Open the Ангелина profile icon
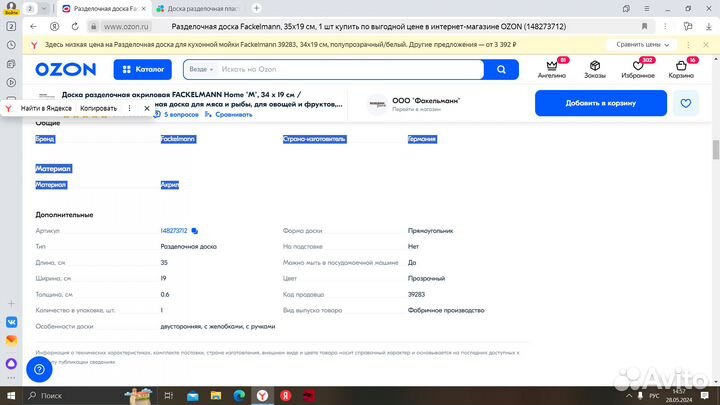The height and width of the screenshot is (405, 720). point(552,69)
